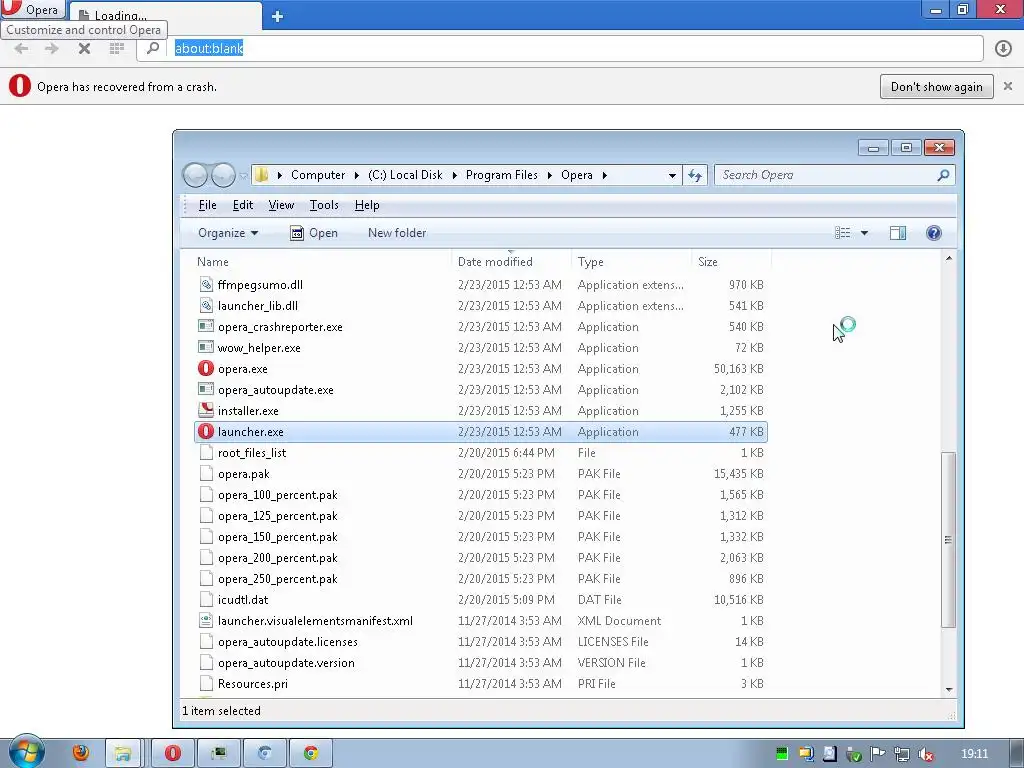This screenshot has width=1024, height=768.
Task: Open Opera Speed Dial grid icon
Action: click(117, 48)
